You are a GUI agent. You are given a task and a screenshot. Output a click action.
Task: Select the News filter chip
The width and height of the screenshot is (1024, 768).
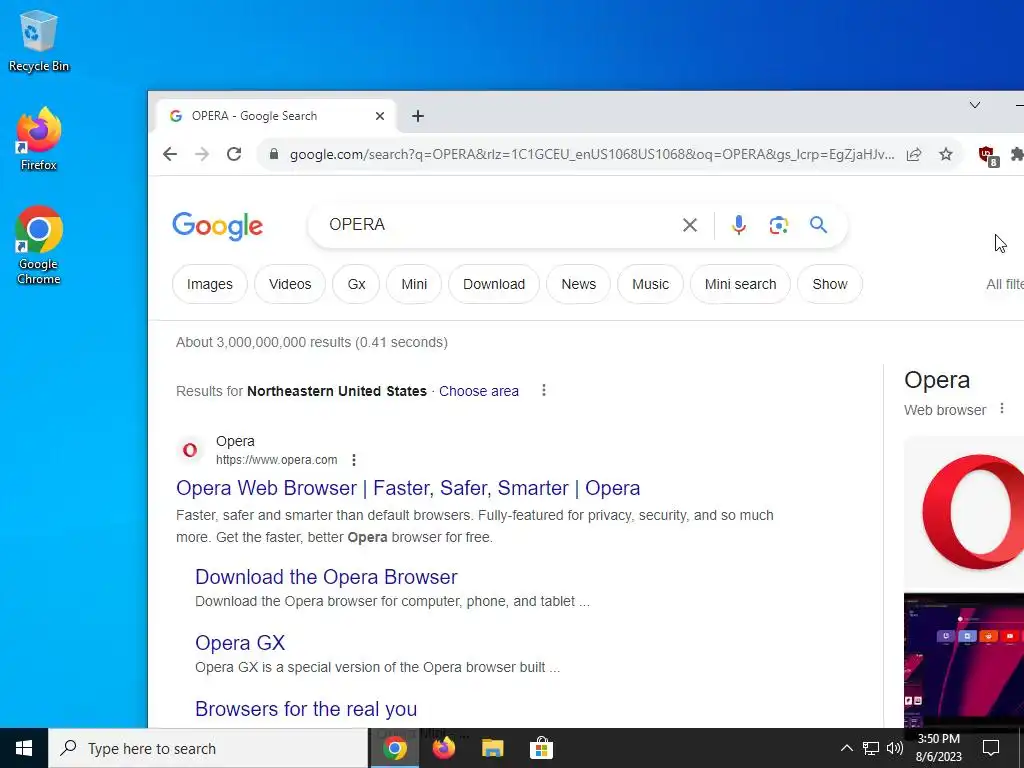(579, 284)
